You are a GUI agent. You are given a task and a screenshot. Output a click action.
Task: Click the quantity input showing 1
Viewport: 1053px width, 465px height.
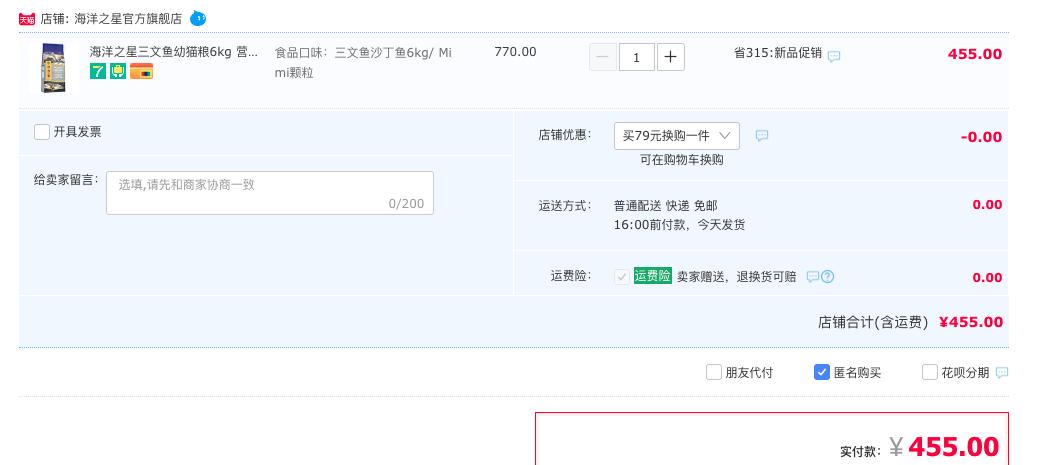point(637,57)
